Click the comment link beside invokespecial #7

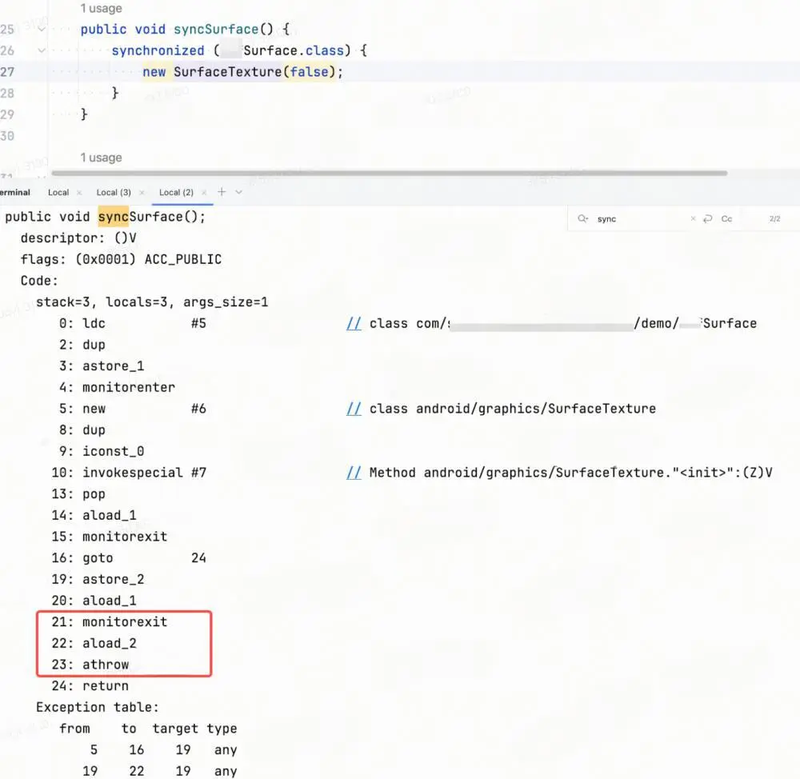tap(354, 472)
